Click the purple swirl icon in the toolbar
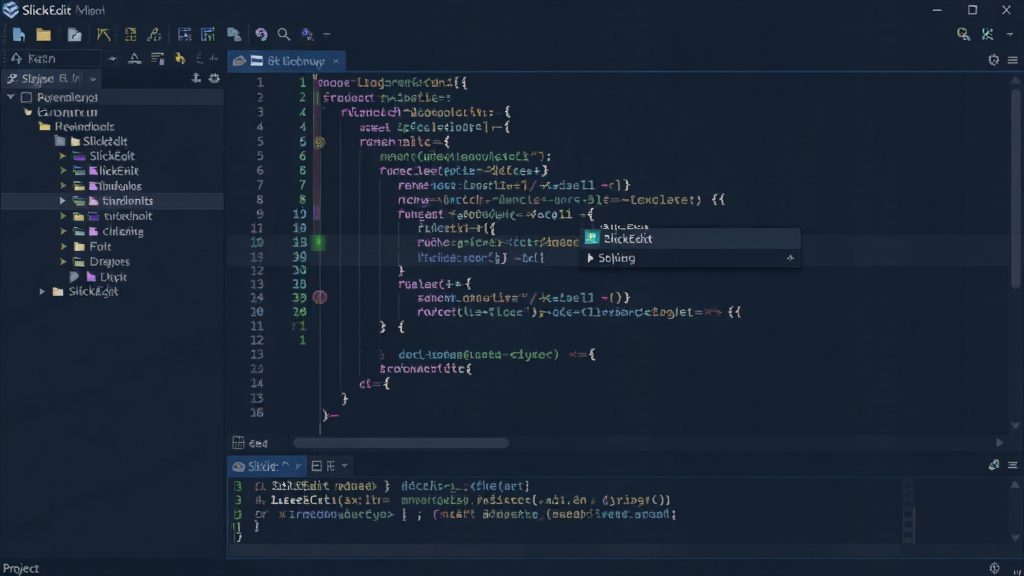Image resolution: width=1024 pixels, height=576 pixels. 261,34
